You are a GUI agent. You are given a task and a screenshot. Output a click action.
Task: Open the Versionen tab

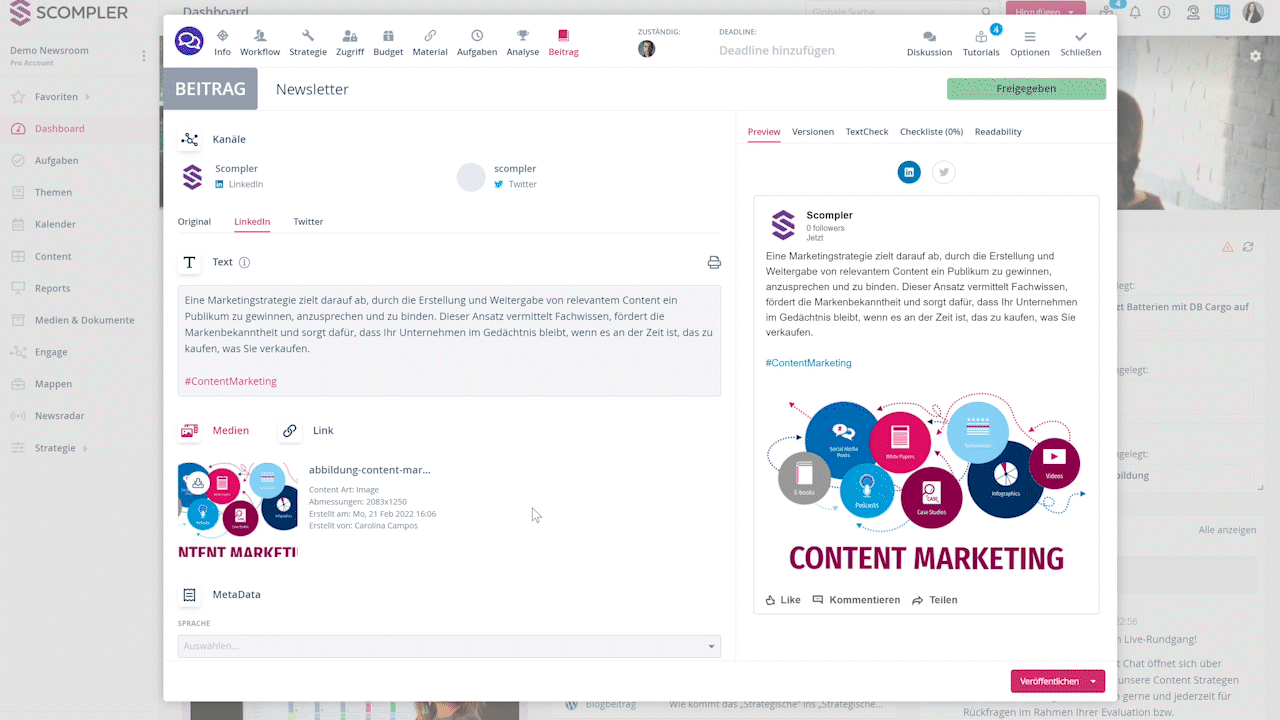pyautogui.click(x=812, y=132)
